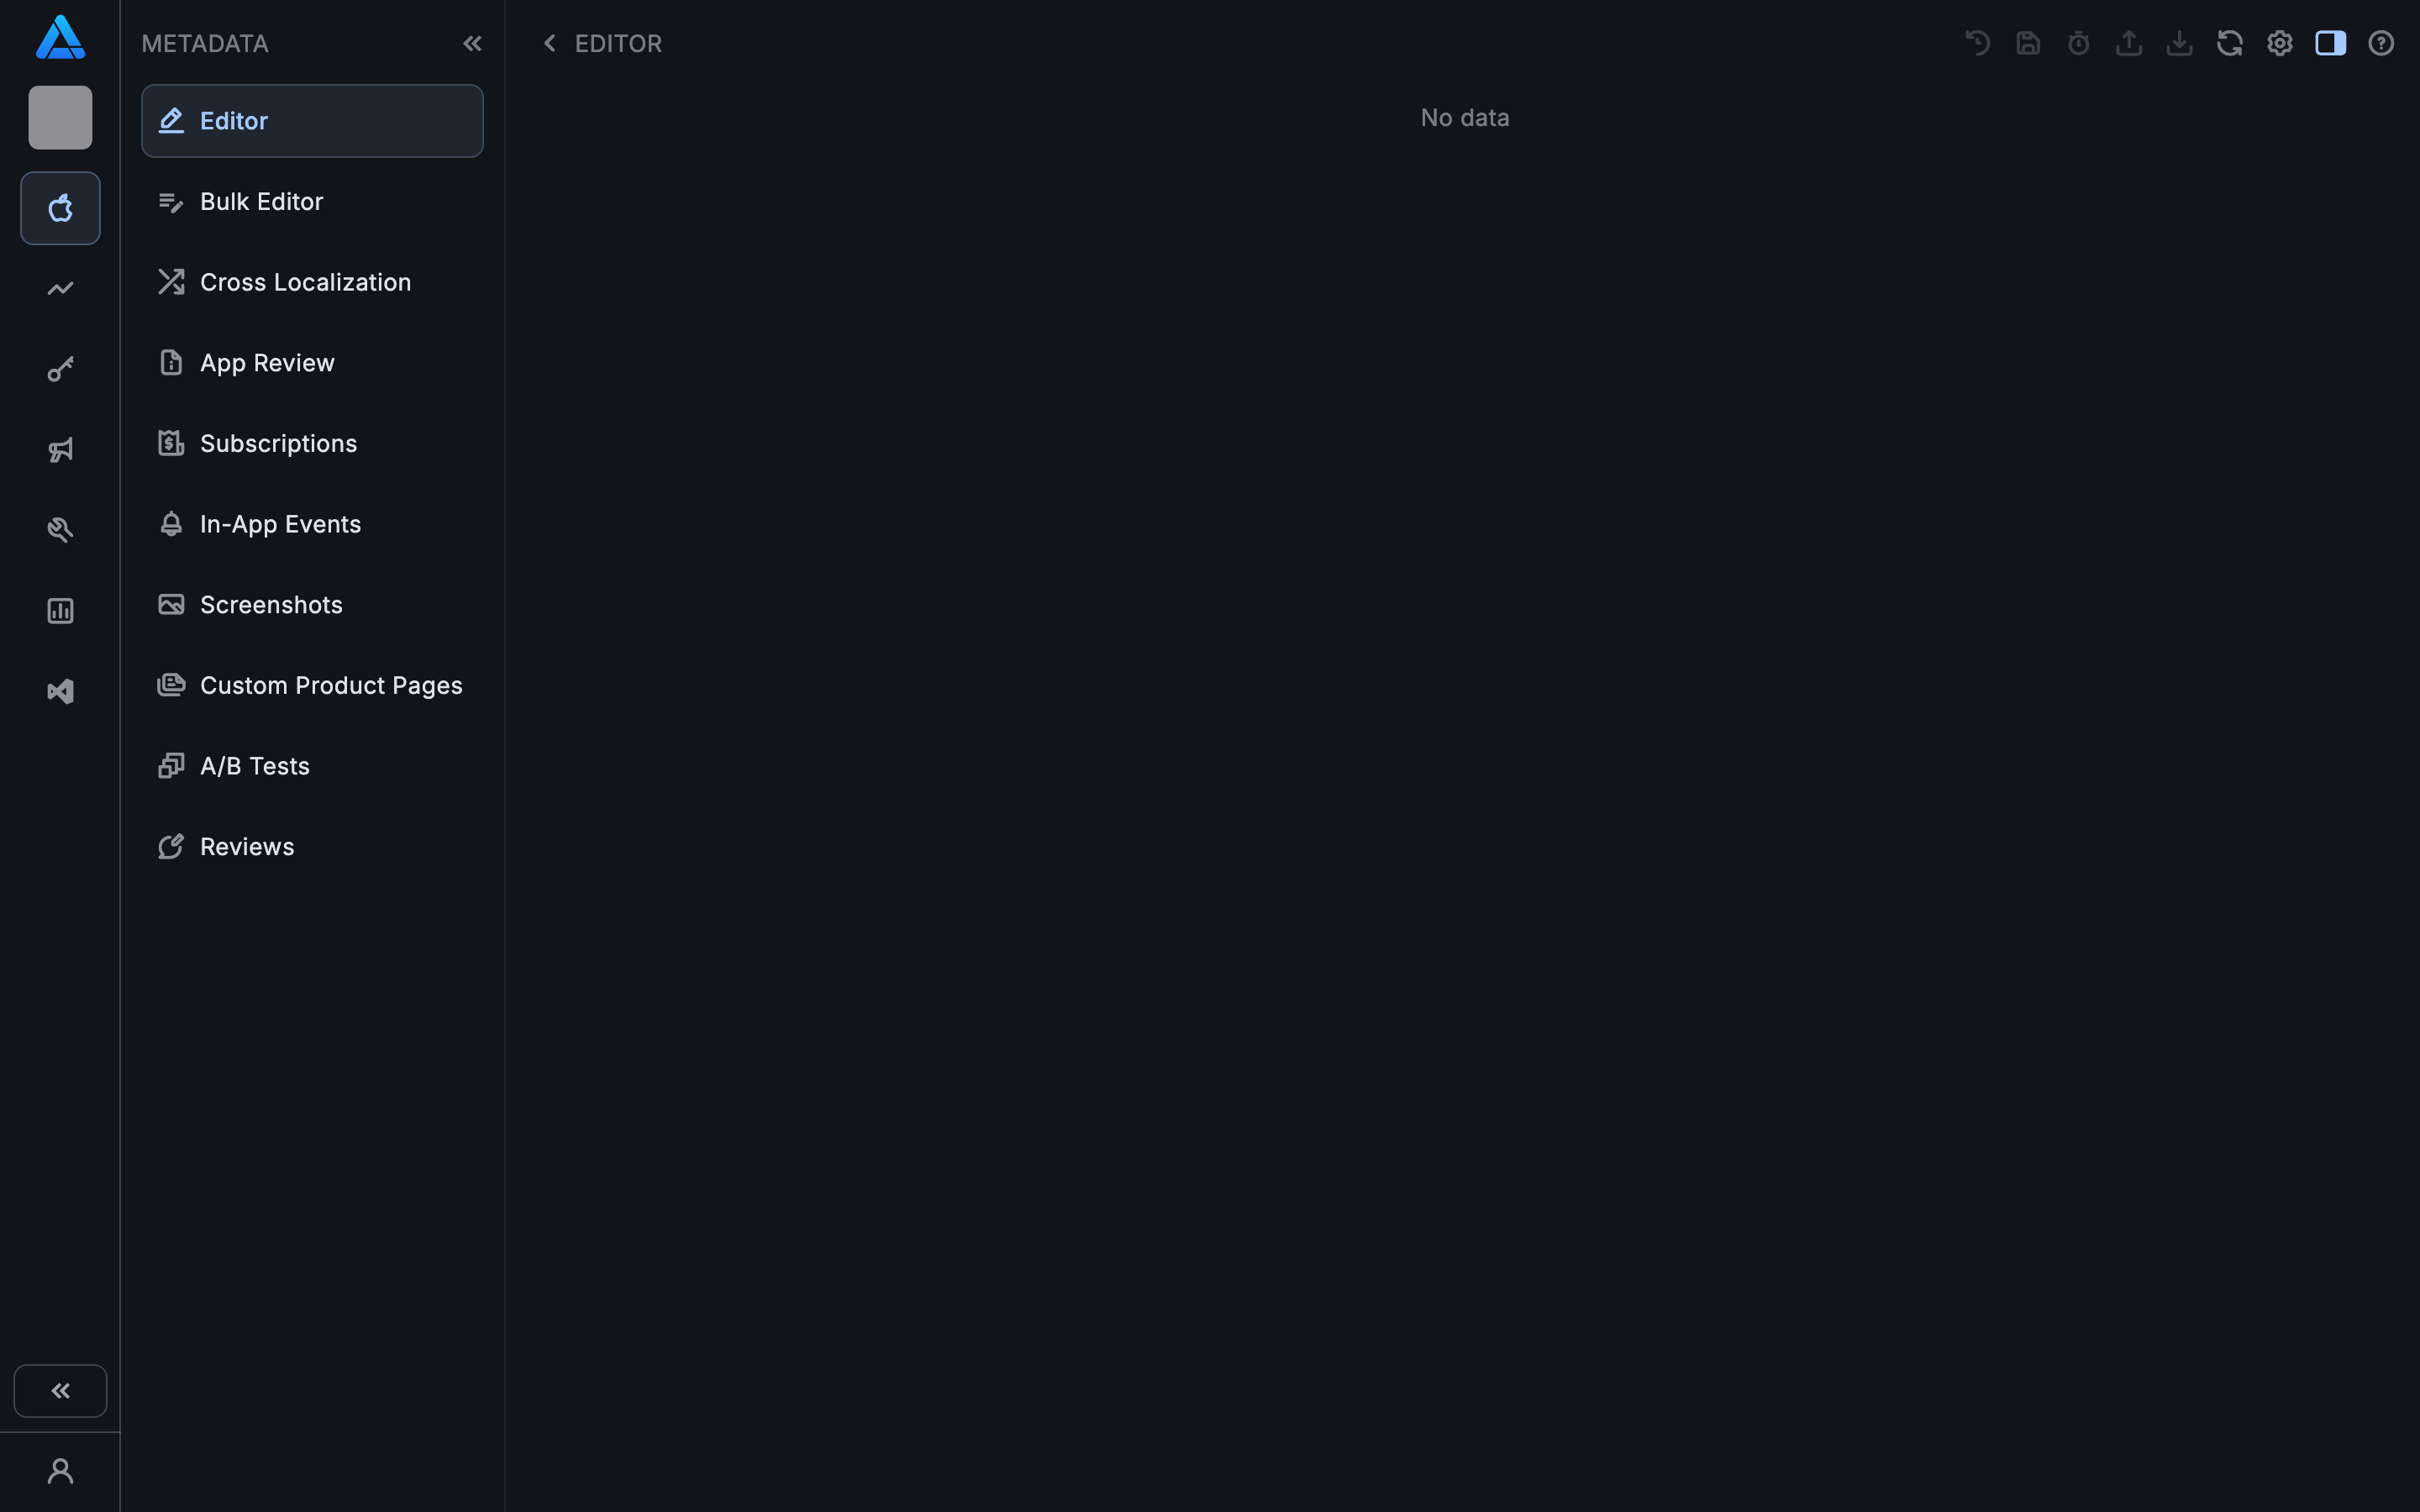This screenshot has width=2420, height=1512.
Task: Collapse the Metadata panel with the double-chevron
Action: pyautogui.click(x=473, y=43)
